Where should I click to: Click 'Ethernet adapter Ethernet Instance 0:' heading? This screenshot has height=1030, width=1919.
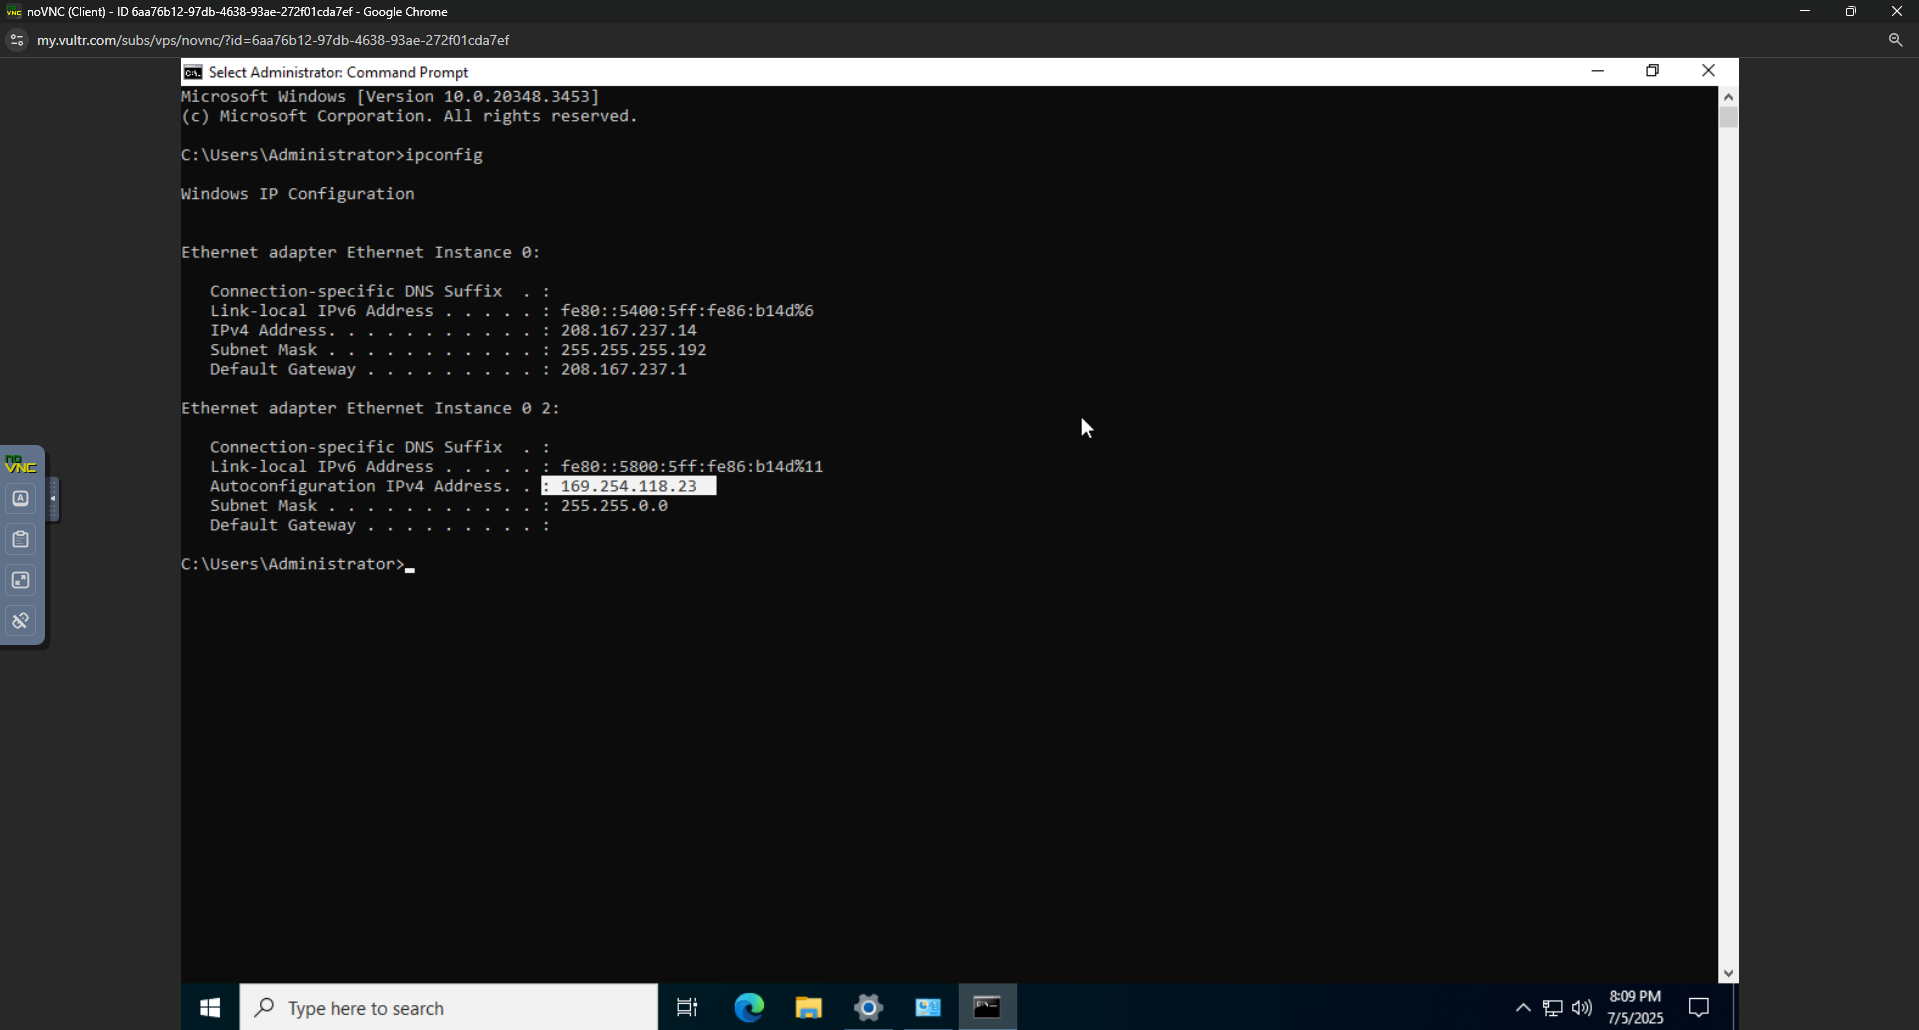(x=361, y=252)
